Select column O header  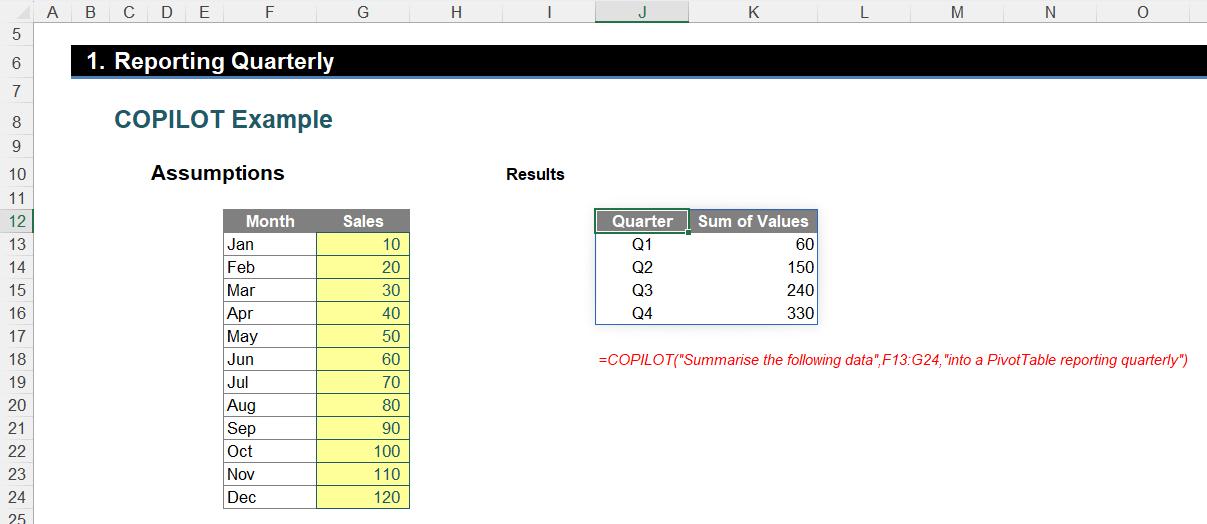point(1143,12)
